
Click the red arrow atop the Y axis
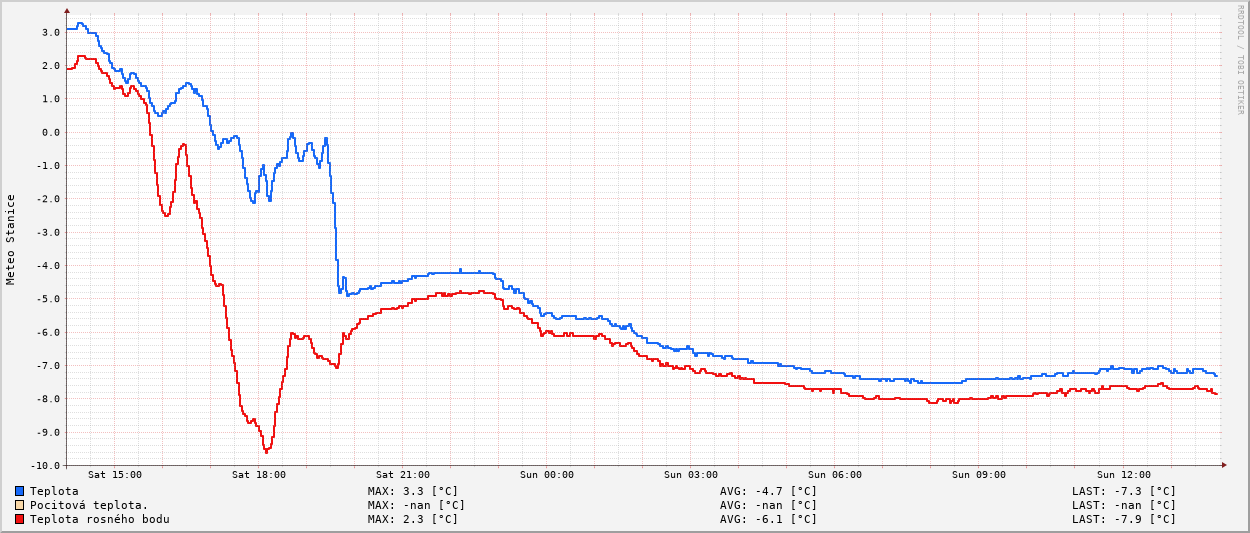pos(67,11)
